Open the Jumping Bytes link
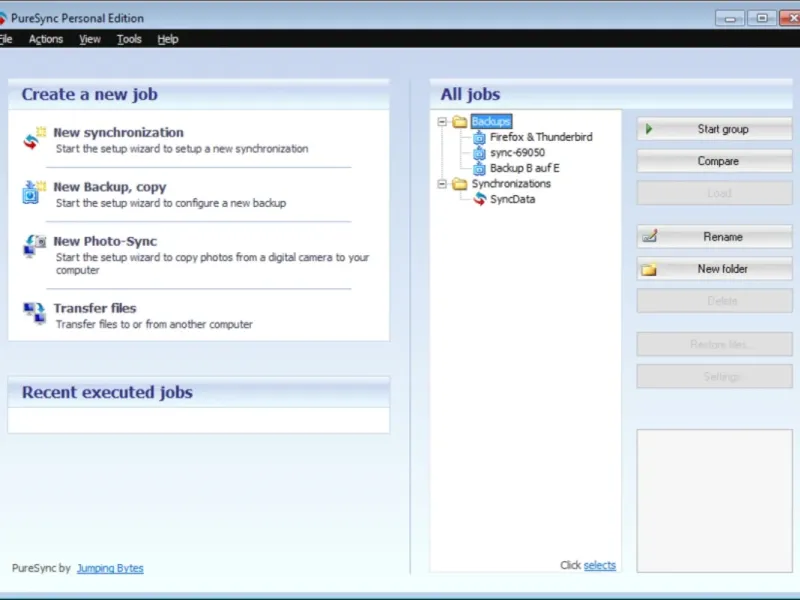The width and height of the screenshot is (800, 600). (x=110, y=568)
